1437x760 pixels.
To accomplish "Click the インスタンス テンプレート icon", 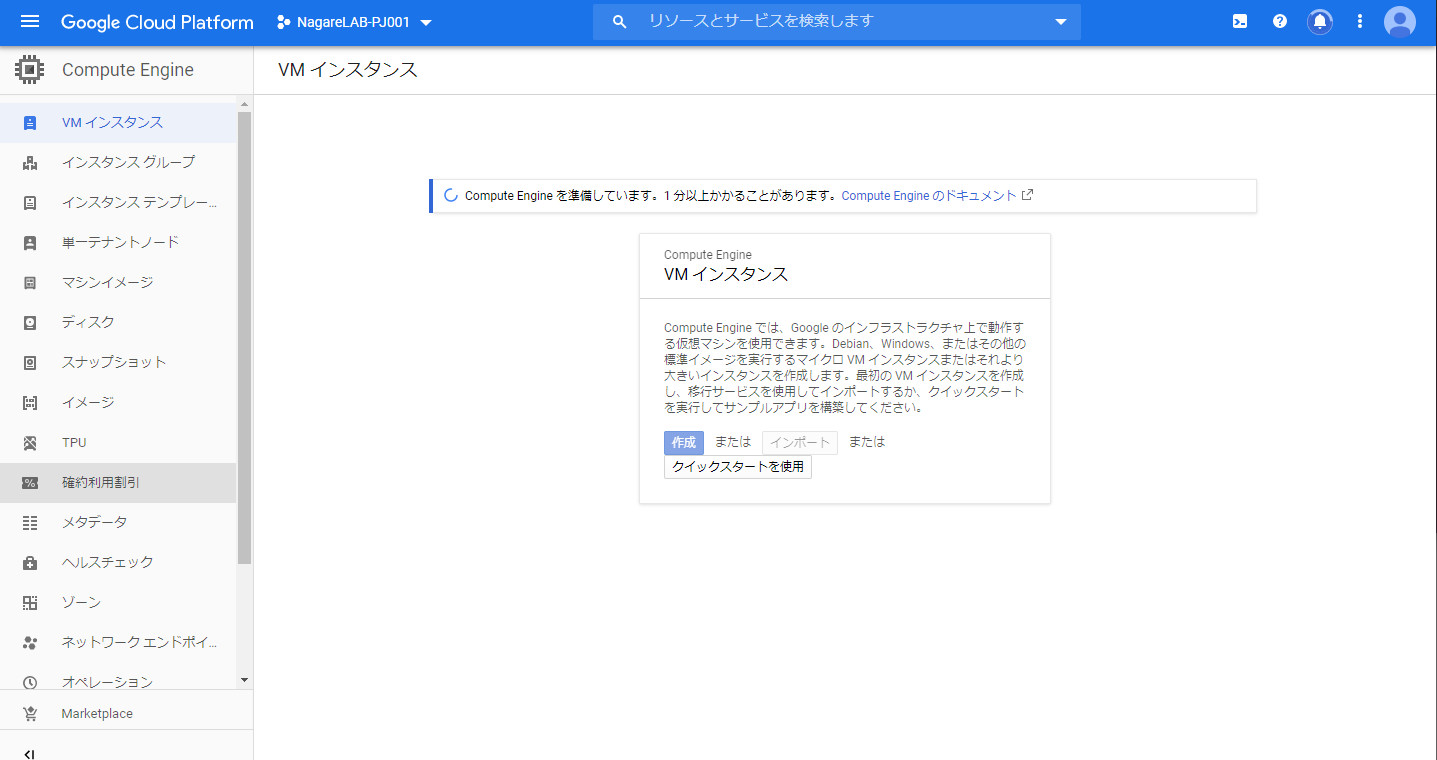I will tap(30, 203).
